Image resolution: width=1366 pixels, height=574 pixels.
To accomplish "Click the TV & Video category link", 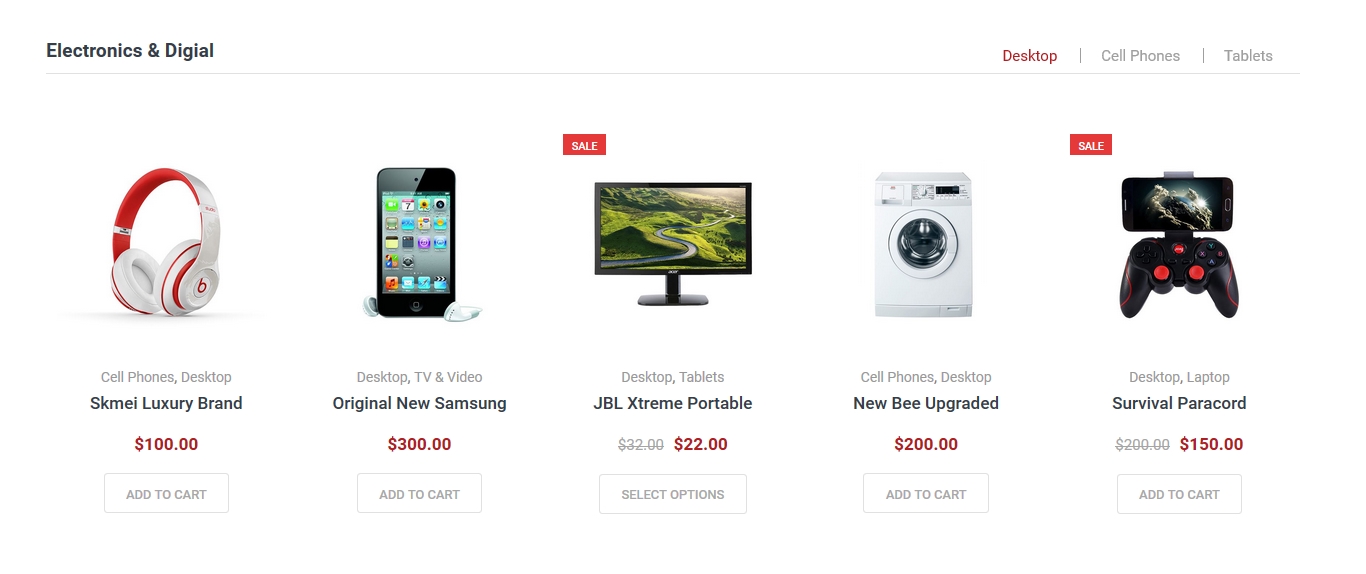I will tap(448, 377).
